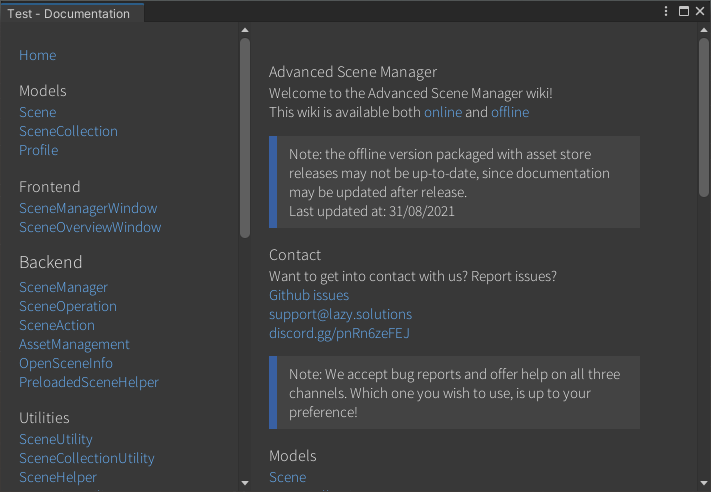This screenshot has height=492, width=711.
Task: Follow the online wiki link
Action: (443, 112)
